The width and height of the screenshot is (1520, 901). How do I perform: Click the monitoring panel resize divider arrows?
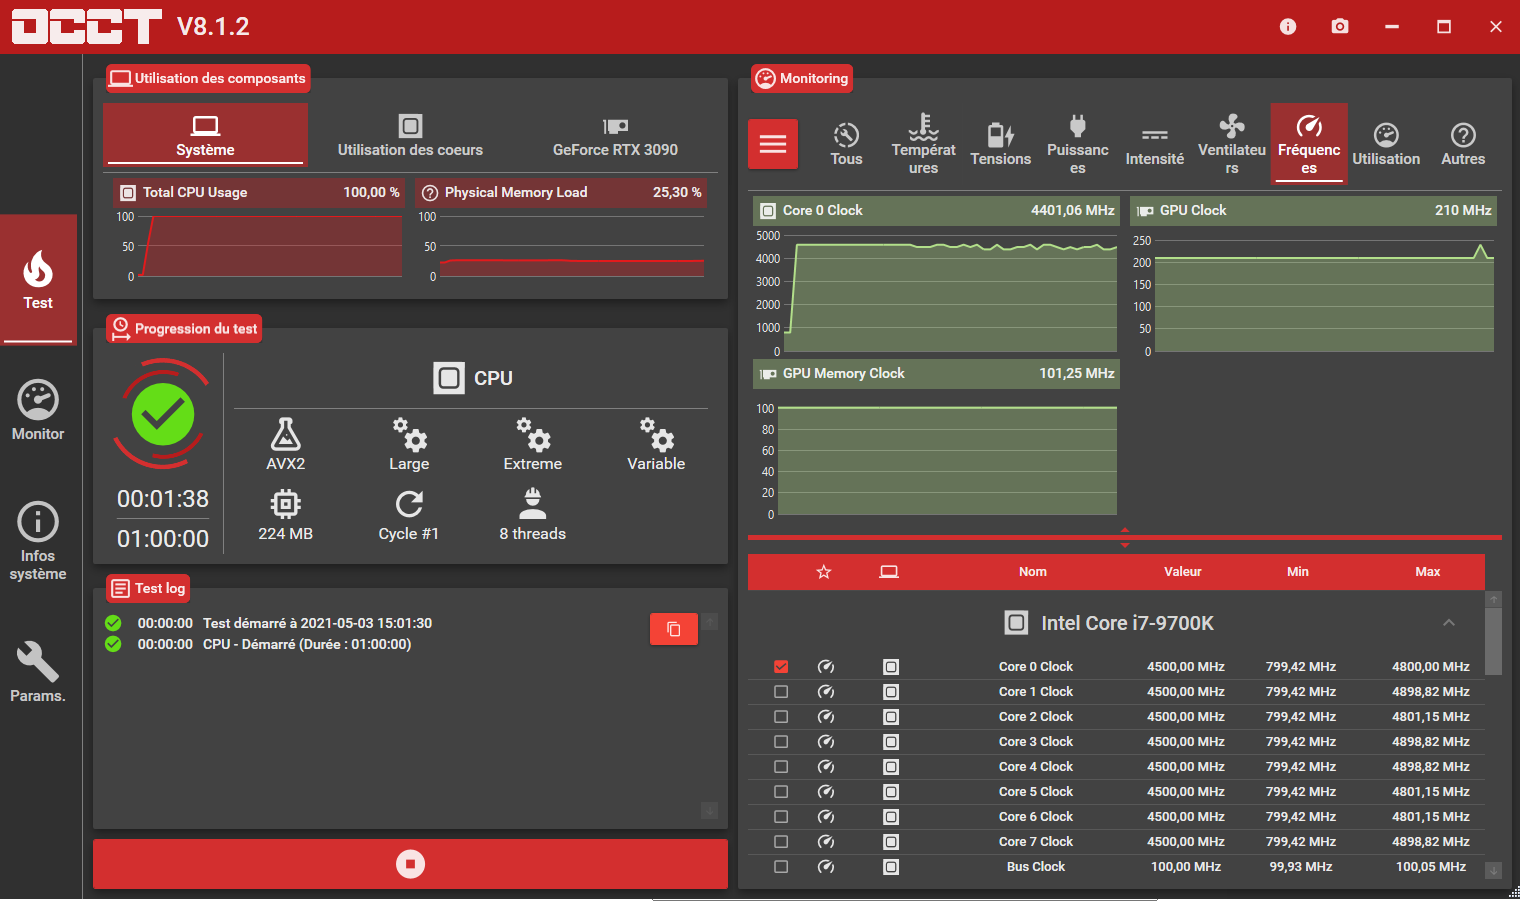pyautogui.click(x=1125, y=538)
